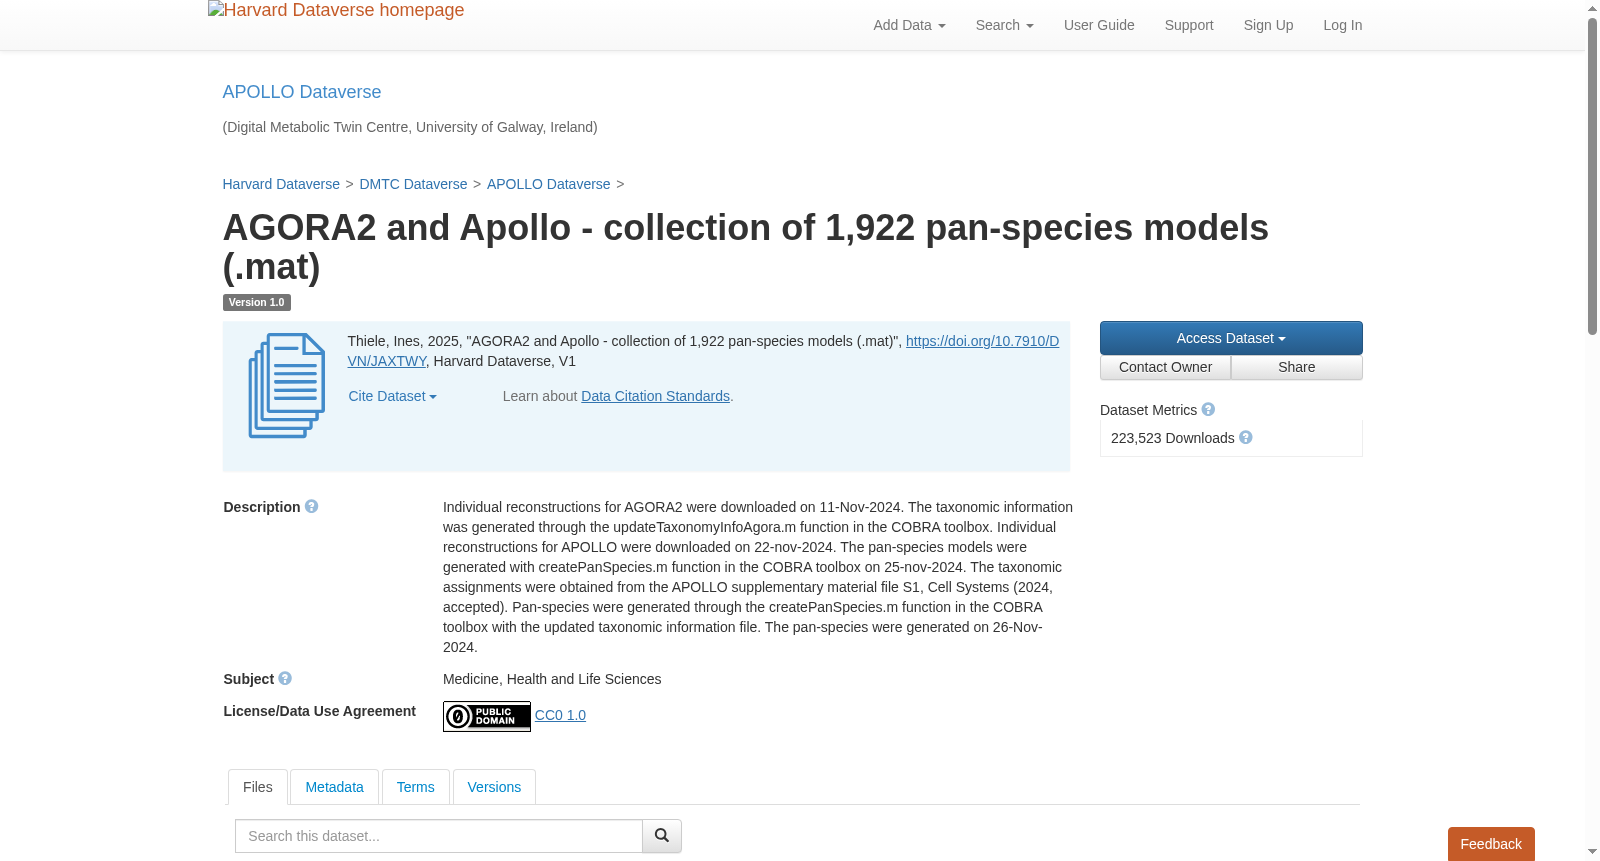Go to APOLLO Dataverse breadcrumb link
This screenshot has height=861, width=1600.
pos(548,184)
